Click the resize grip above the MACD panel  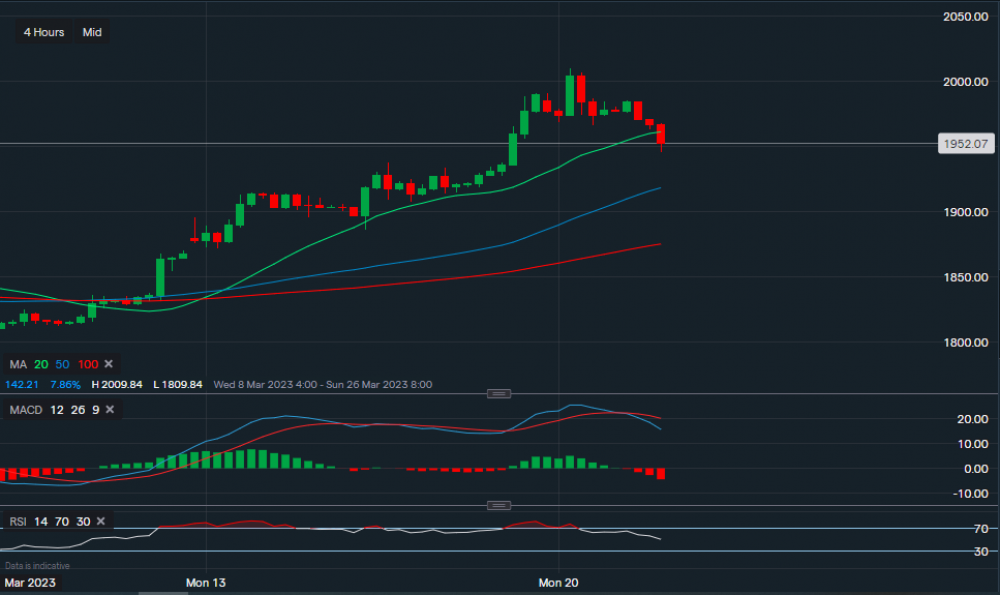click(x=498, y=393)
